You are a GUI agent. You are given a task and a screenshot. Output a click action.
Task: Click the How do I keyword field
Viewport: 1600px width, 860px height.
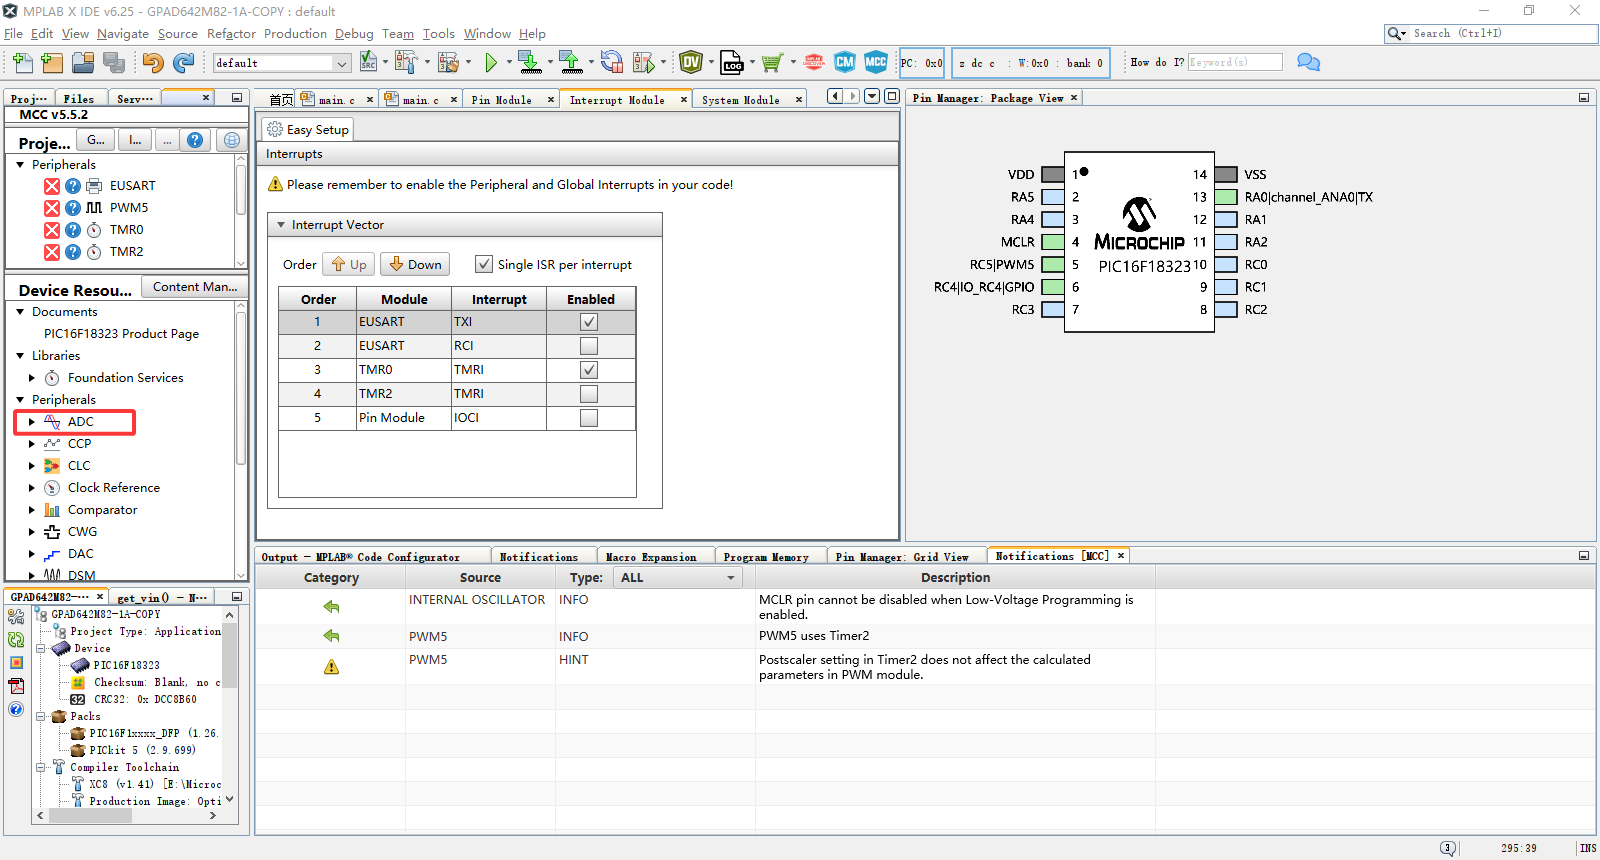pyautogui.click(x=1235, y=62)
